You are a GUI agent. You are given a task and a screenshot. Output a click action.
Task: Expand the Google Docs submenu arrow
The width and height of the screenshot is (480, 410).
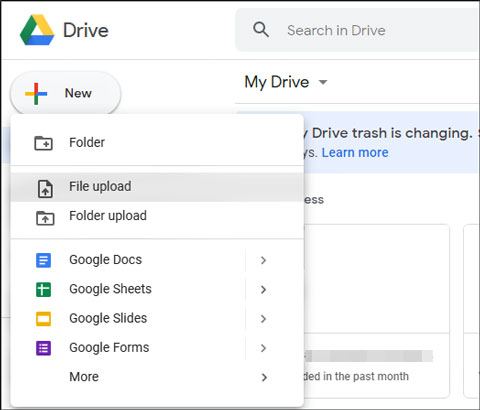coord(263,260)
